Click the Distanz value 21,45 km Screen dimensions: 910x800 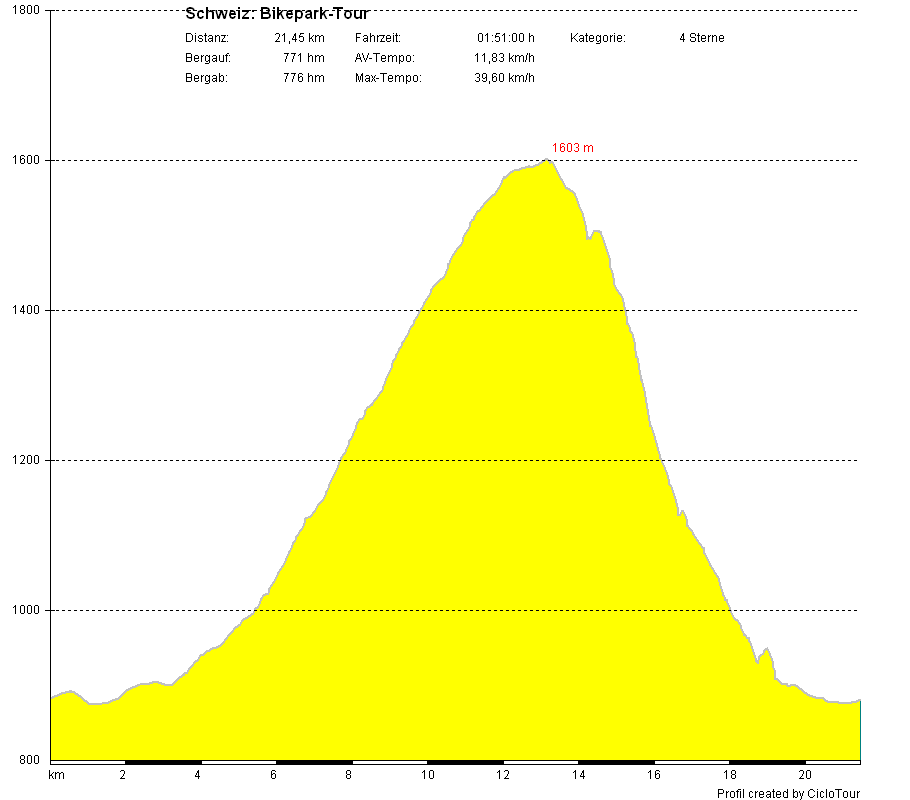(299, 38)
